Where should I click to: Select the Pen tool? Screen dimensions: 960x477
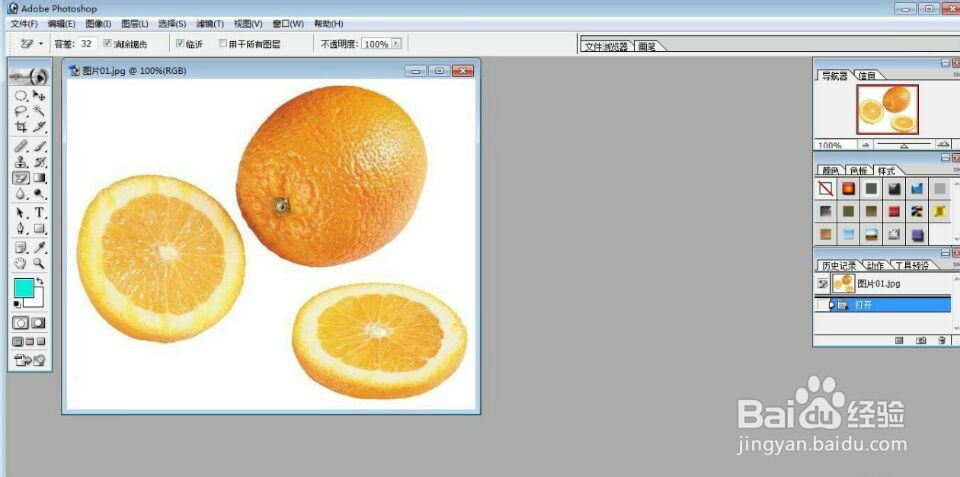tap(21, 228)
